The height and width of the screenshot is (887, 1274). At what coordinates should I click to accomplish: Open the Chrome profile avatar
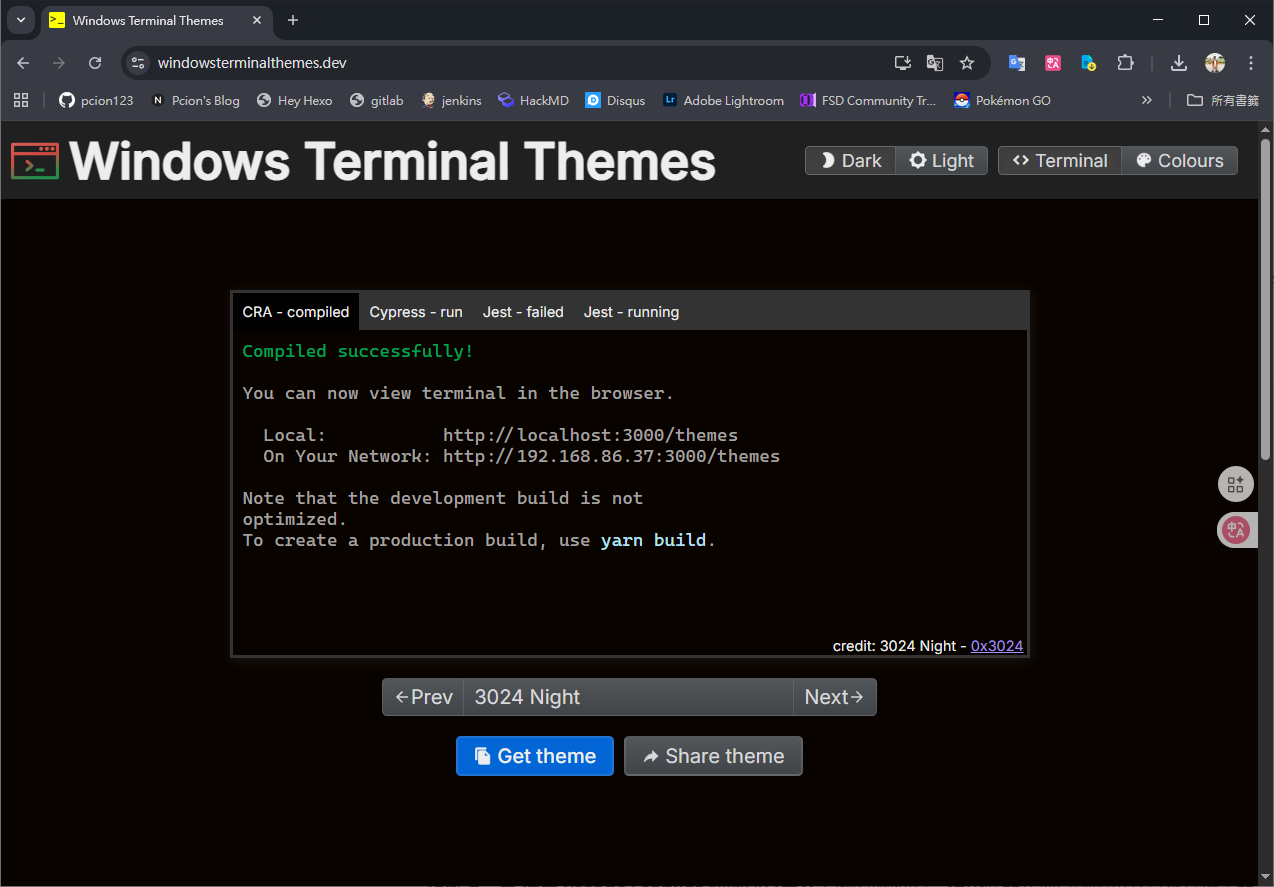[x=1215, y=63]
